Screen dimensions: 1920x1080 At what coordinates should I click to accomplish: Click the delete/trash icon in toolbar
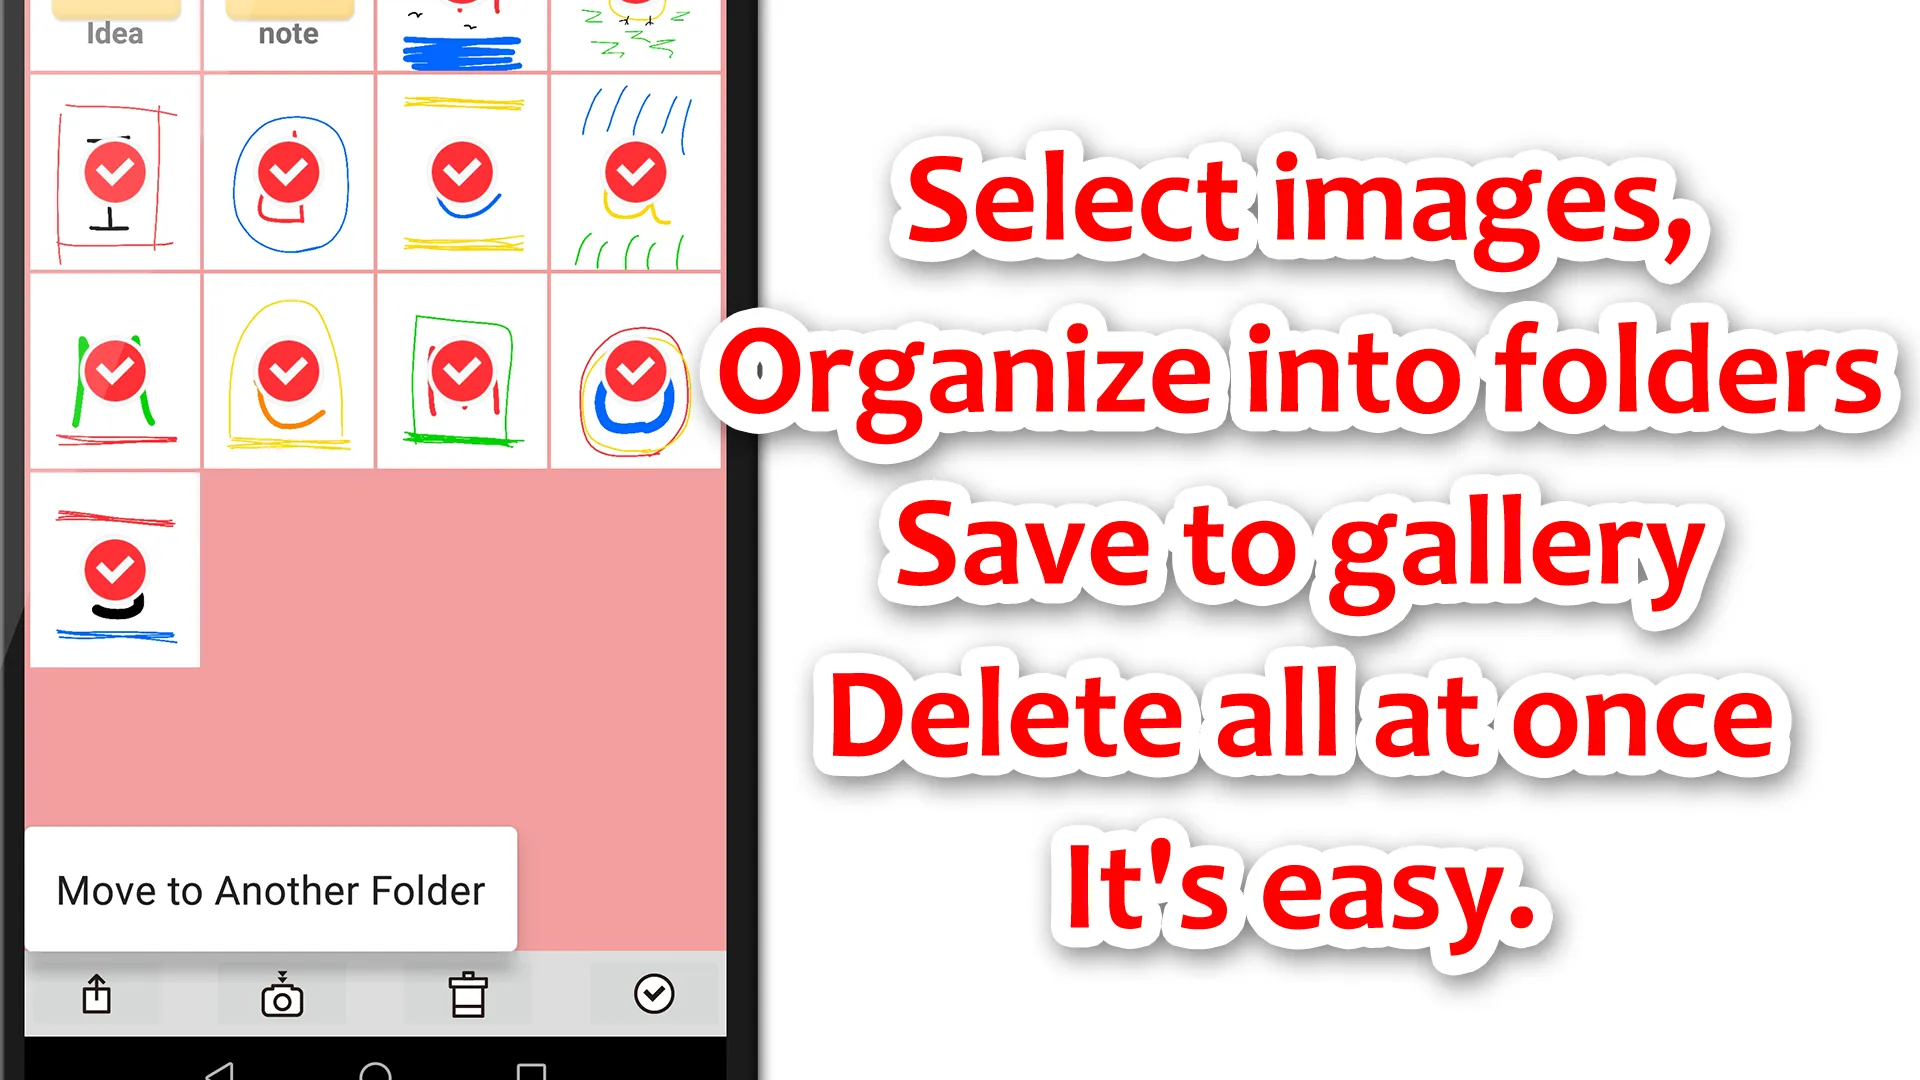pos(467,994)
